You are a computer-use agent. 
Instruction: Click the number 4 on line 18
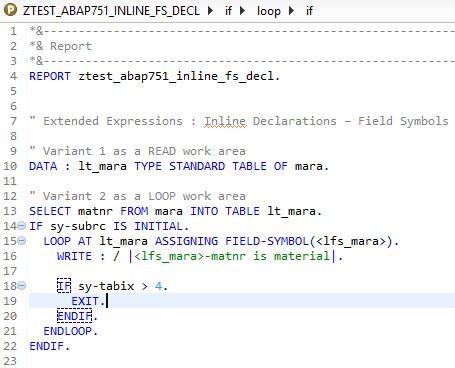(x=158, y=286)
